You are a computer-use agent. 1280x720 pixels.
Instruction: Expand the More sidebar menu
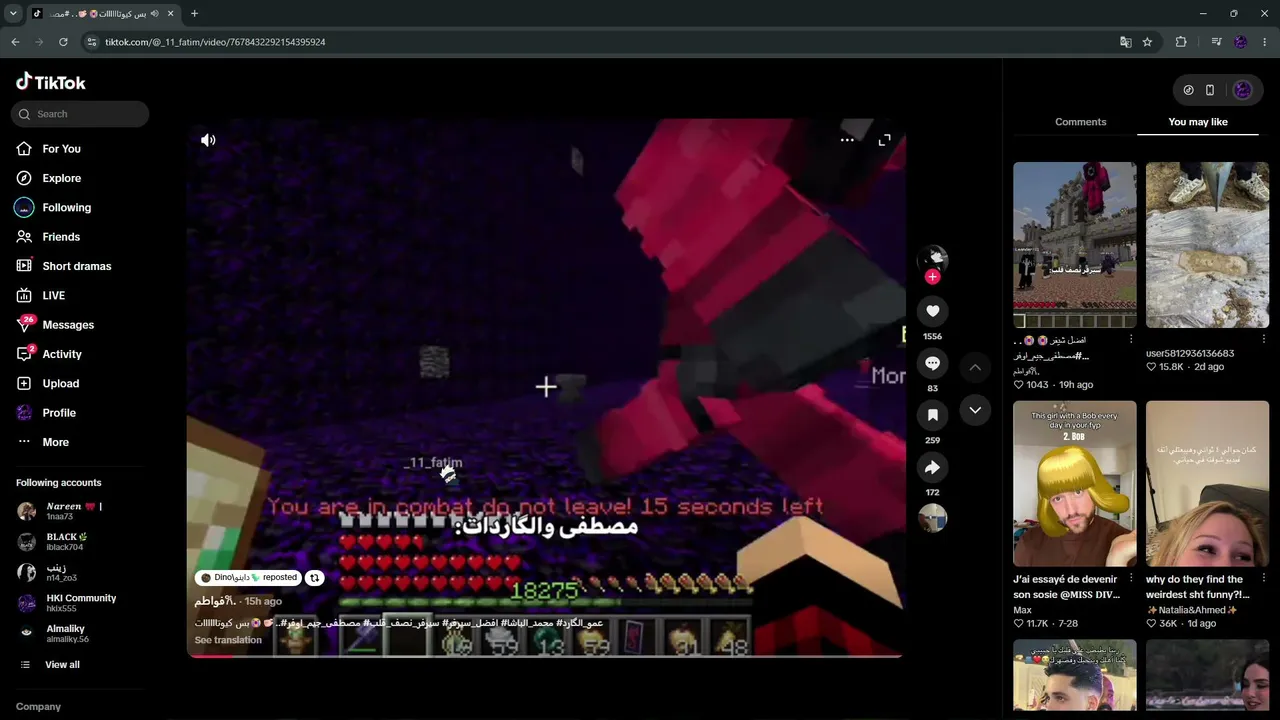point(55,442)
